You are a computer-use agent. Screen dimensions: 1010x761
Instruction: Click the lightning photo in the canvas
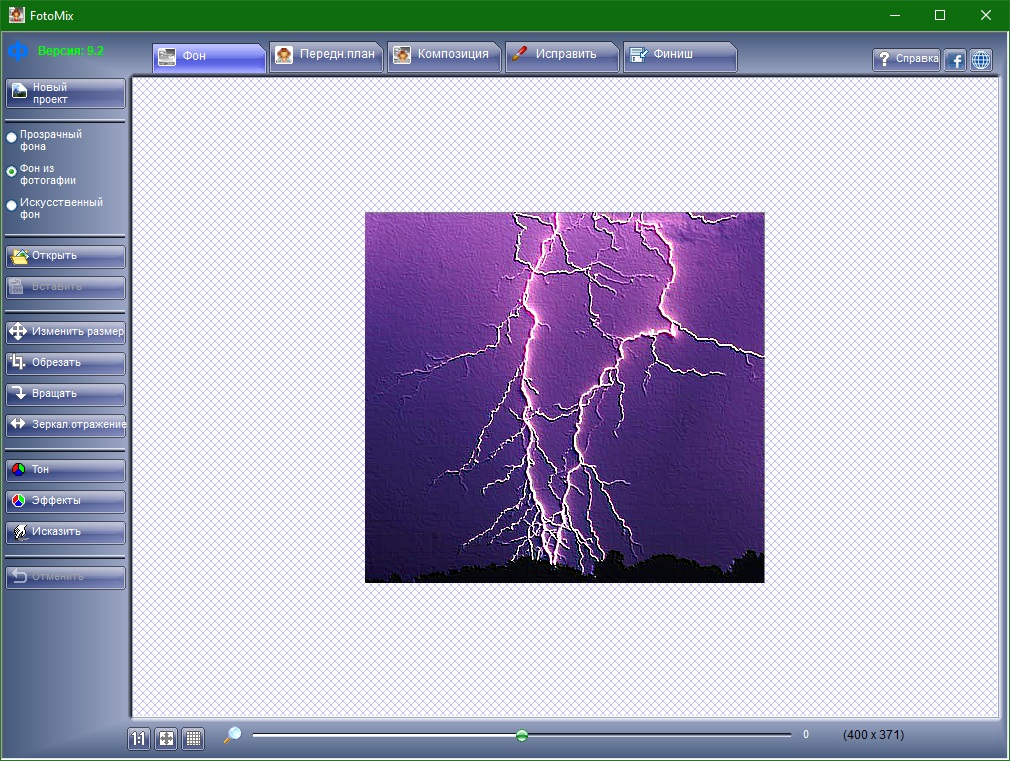coord(564,398)
